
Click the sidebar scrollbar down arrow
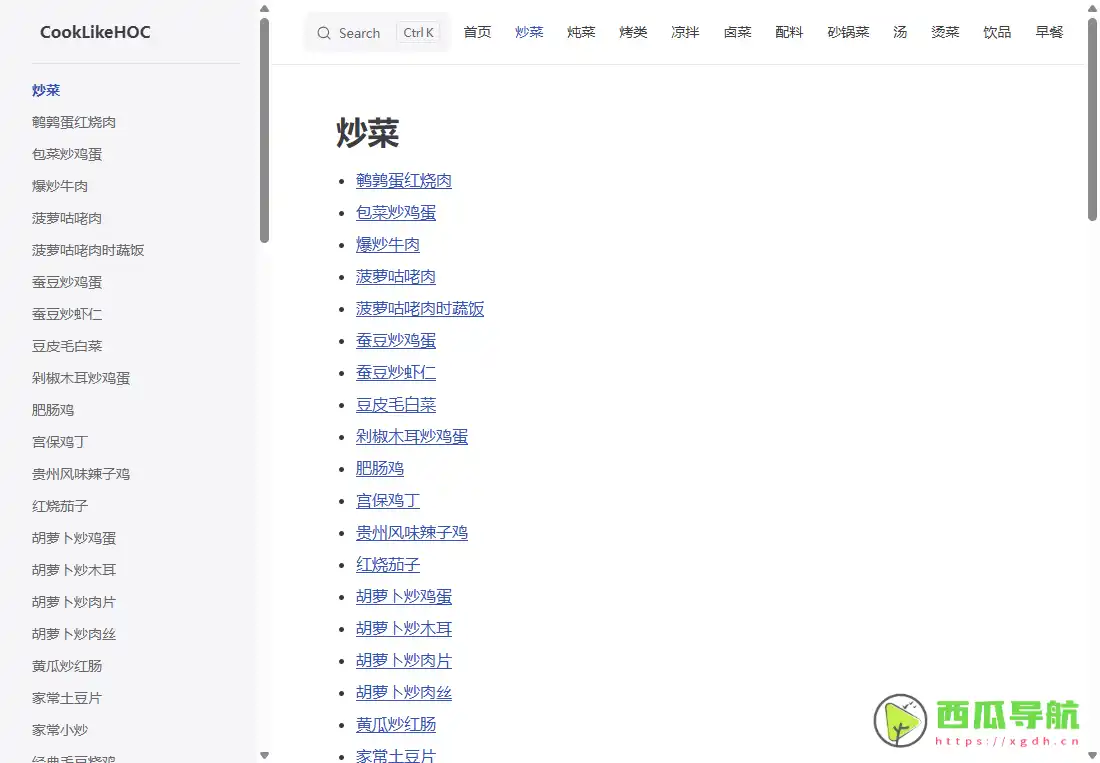pyautogui.click(x=264, y=755)
